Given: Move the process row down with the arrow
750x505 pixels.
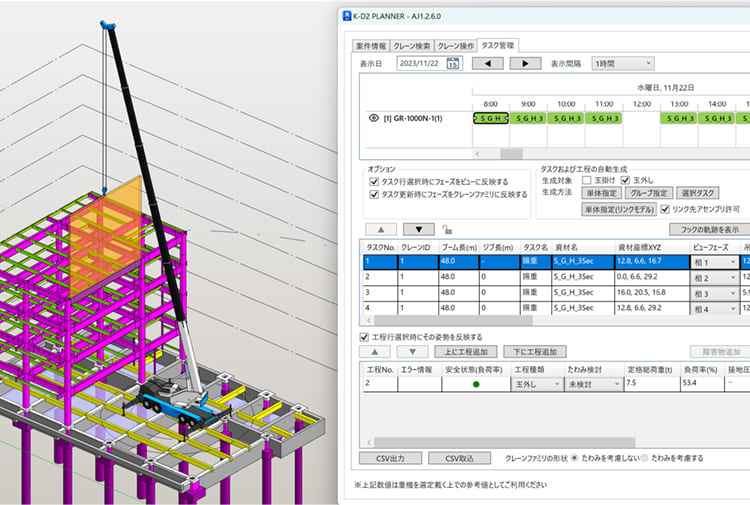Looking at the screenshot, I should (412, 352).
